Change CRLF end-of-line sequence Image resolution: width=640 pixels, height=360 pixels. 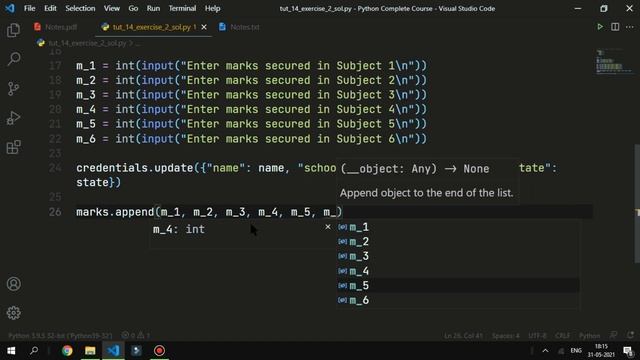click(562, 336)
